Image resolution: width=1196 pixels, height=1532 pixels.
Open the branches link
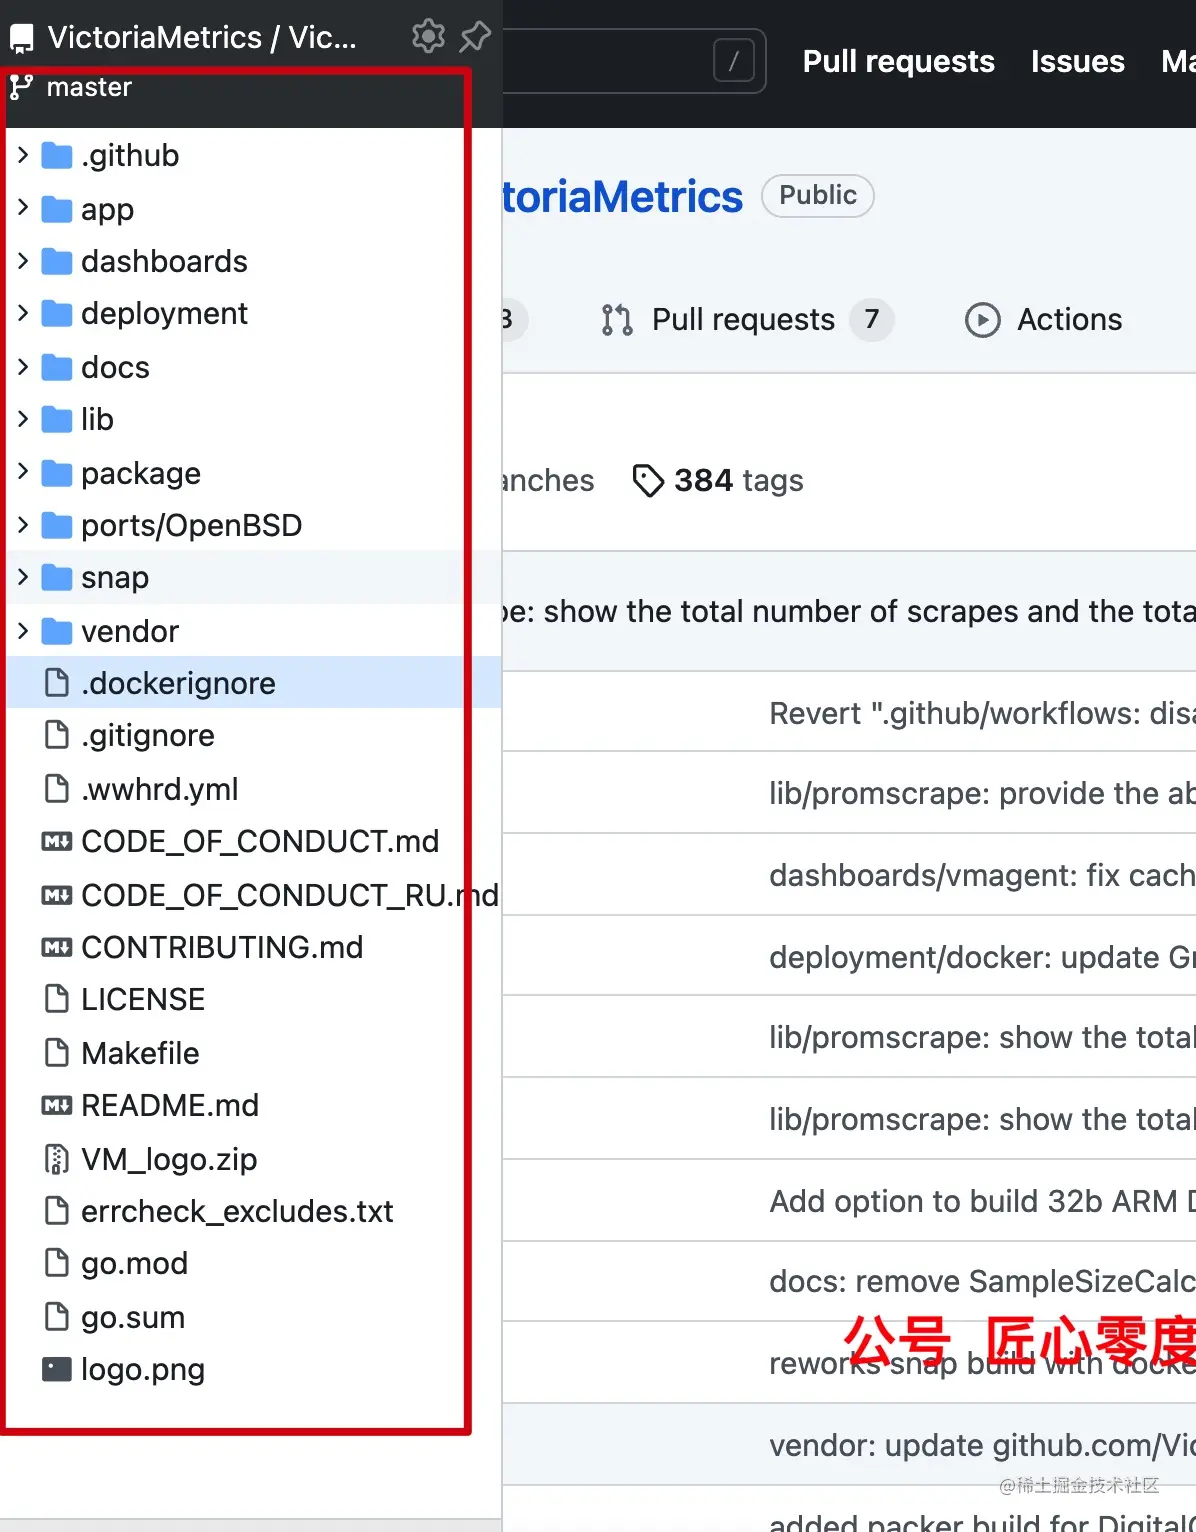pyautogui.click(x=548, y=481)
